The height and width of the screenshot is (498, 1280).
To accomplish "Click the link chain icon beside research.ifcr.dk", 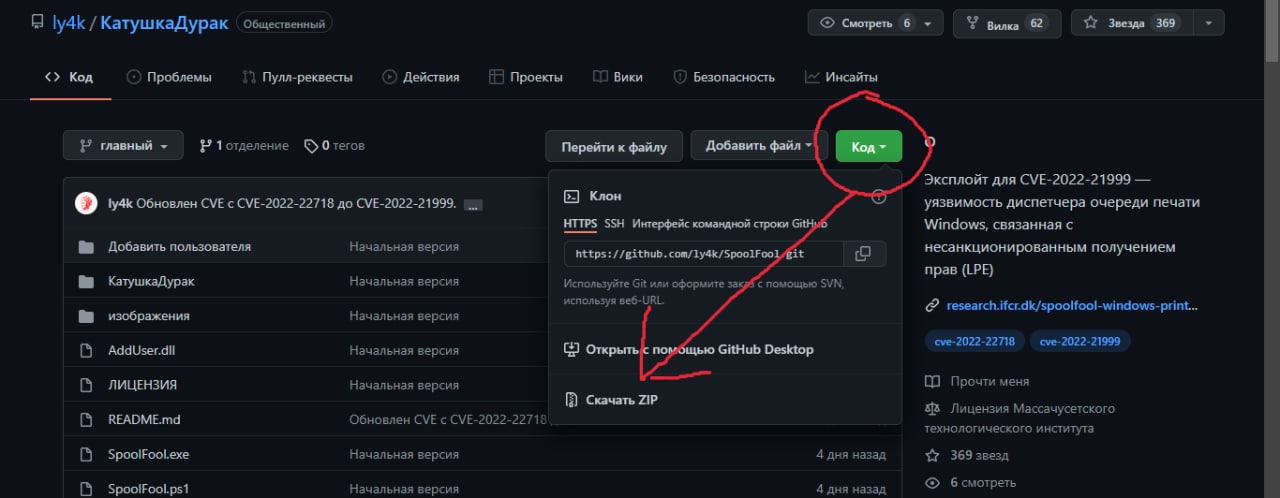I will click(x=932, y=306).
